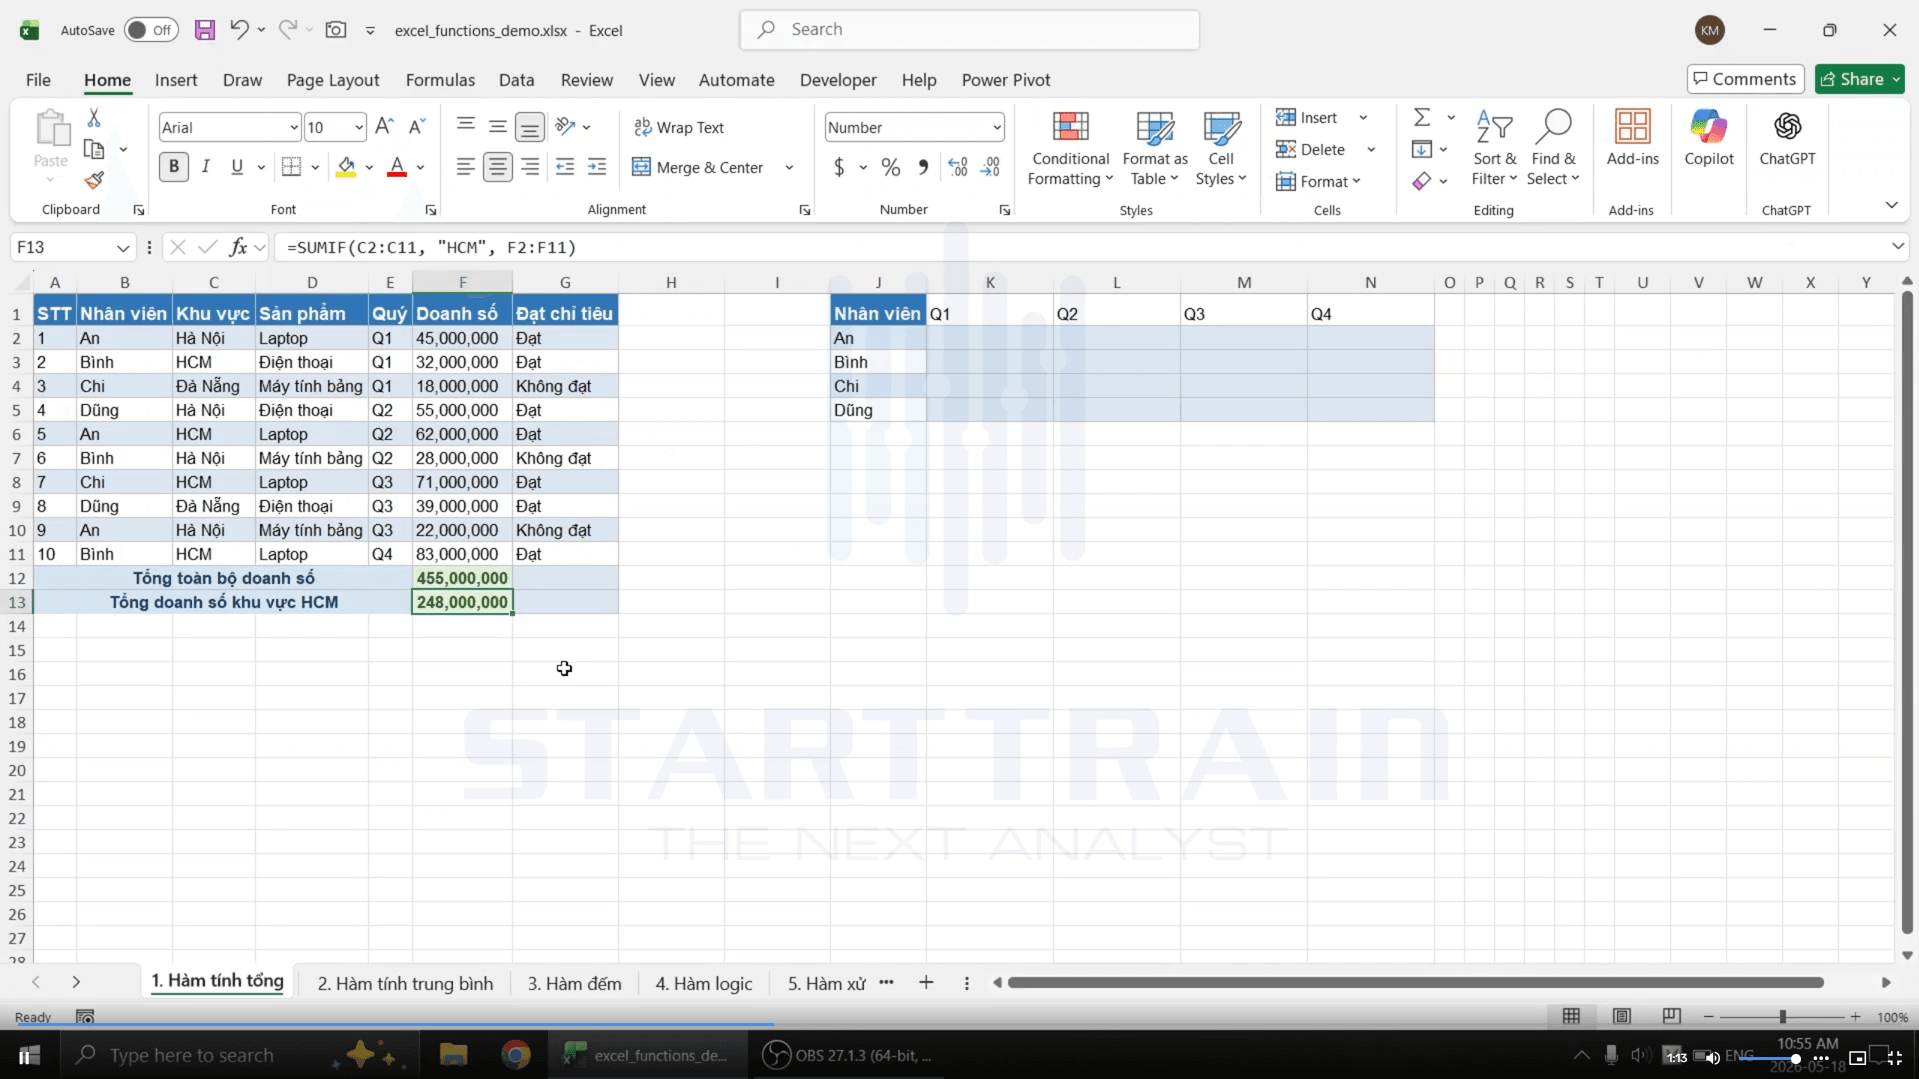Viewport: 1919px width, 1079px height.
Task: Select the Format Painter brush icon
Action: point(94,181)
